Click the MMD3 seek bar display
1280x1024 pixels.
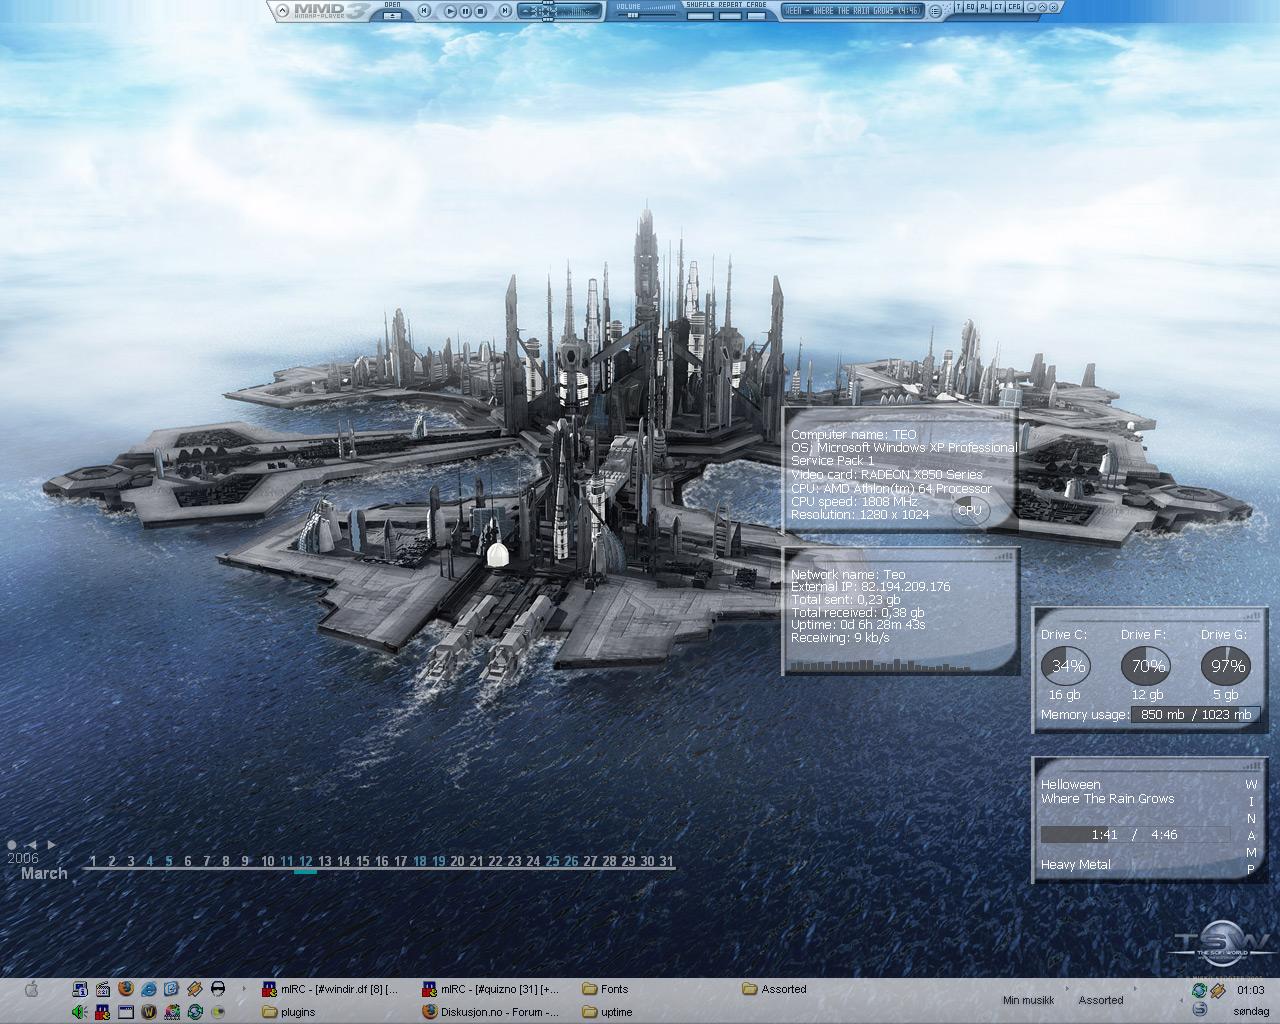click(559, 11)
